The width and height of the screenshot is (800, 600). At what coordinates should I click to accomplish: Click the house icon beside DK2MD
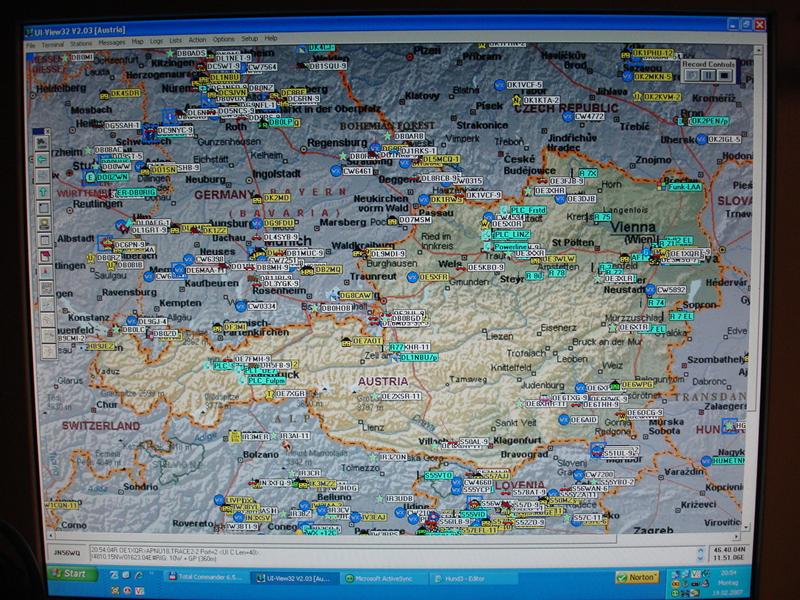pos(257,198)
